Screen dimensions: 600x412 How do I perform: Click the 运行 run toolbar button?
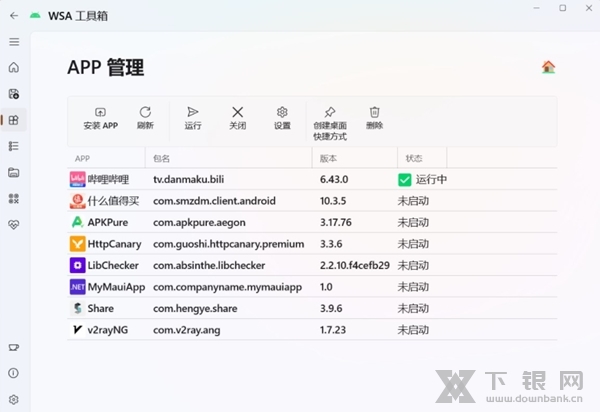tap(193, 119)
